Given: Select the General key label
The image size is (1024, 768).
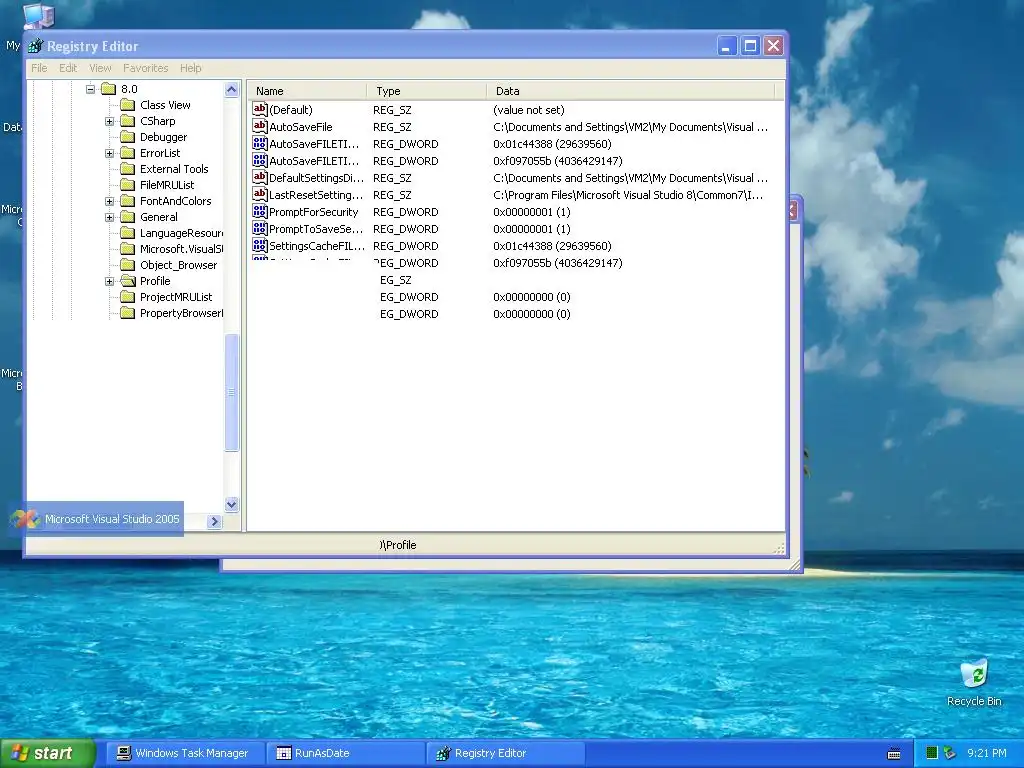Looking at the screenshot, I should click(x=159, y=217).
